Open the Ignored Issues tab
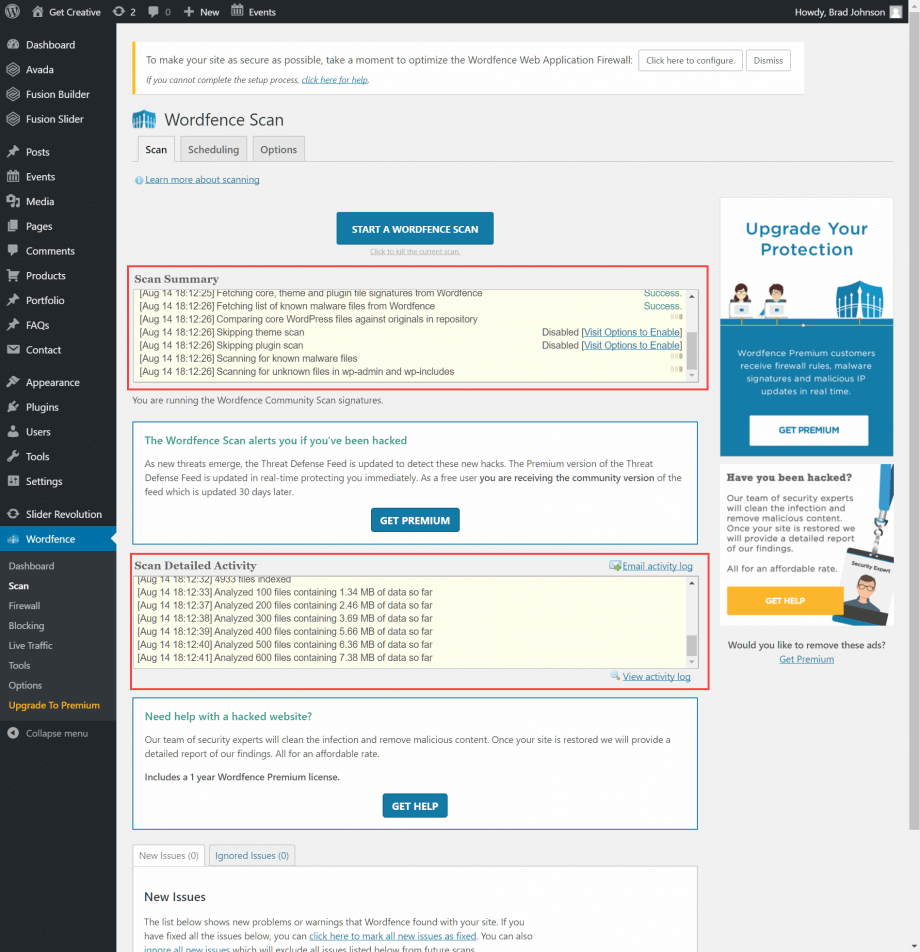The height and width of the screenshot is (952, 920). pos(251,855)
